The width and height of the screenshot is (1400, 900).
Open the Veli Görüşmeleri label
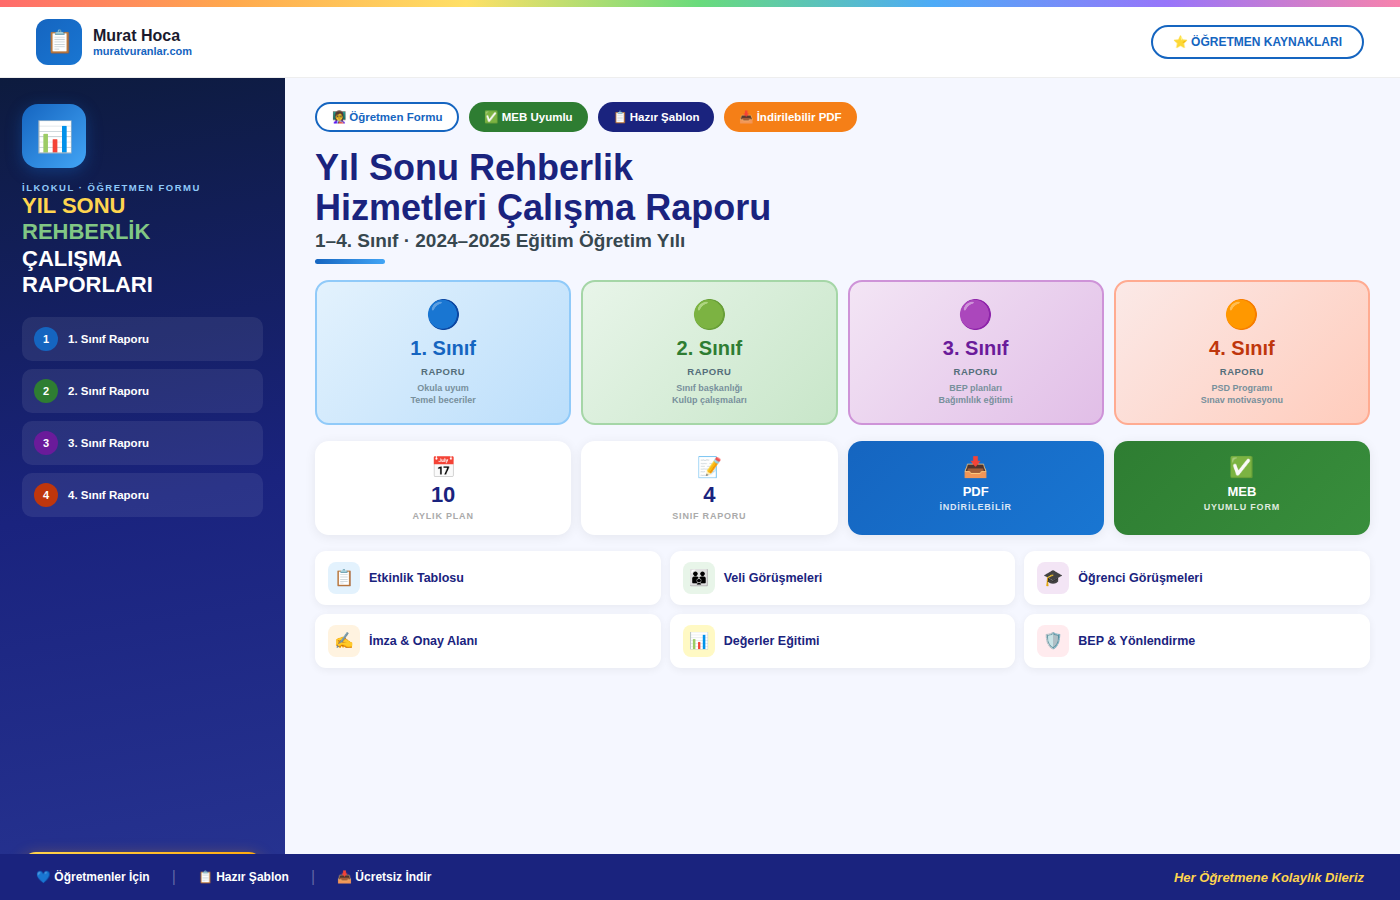tap(773, 578)
